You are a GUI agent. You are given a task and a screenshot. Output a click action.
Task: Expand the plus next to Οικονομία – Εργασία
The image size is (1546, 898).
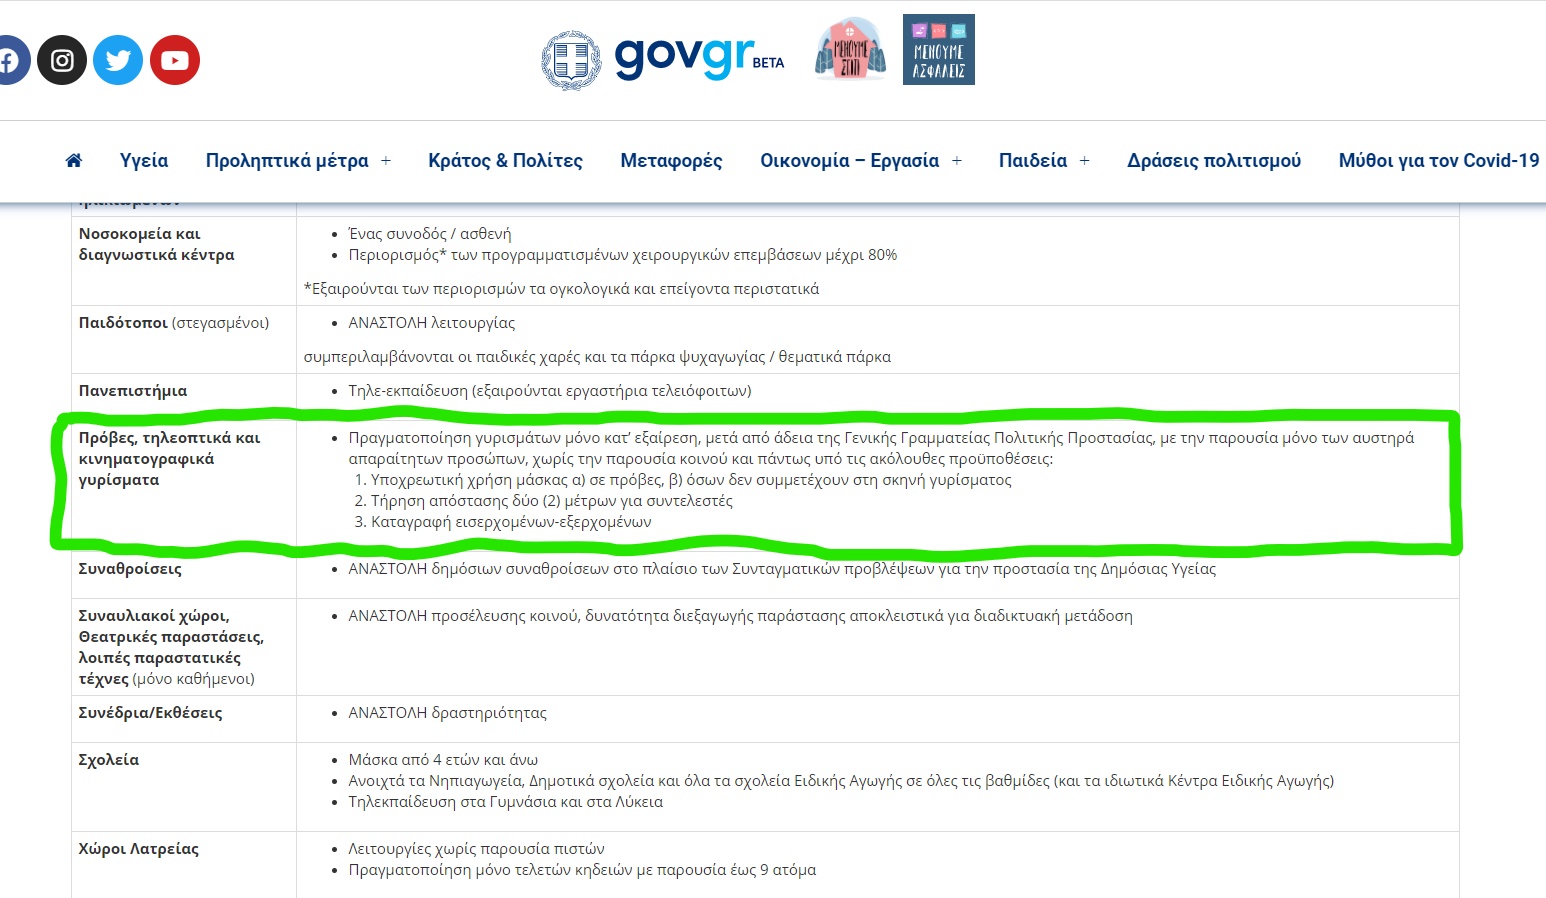957,161
